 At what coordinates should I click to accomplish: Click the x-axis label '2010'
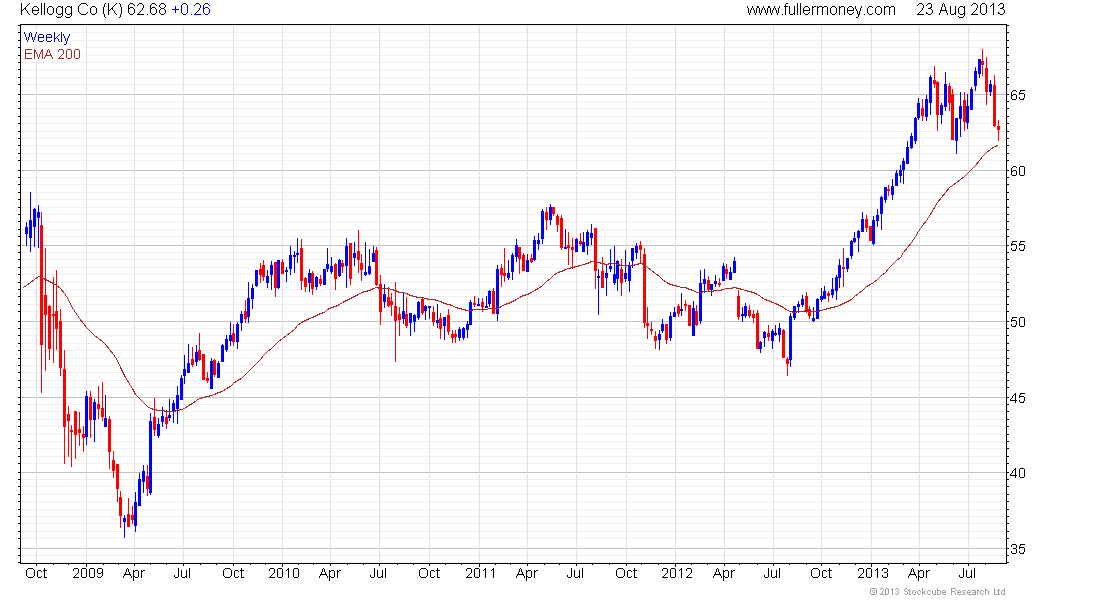coord(283,573)
